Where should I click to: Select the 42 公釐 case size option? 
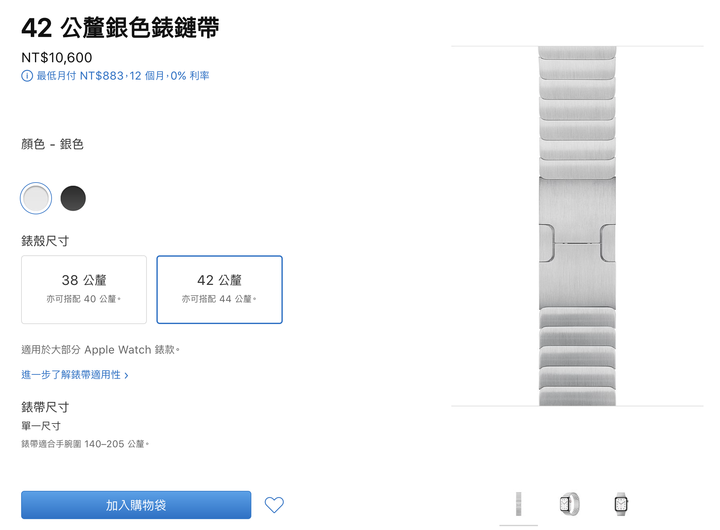coord(219,289)
